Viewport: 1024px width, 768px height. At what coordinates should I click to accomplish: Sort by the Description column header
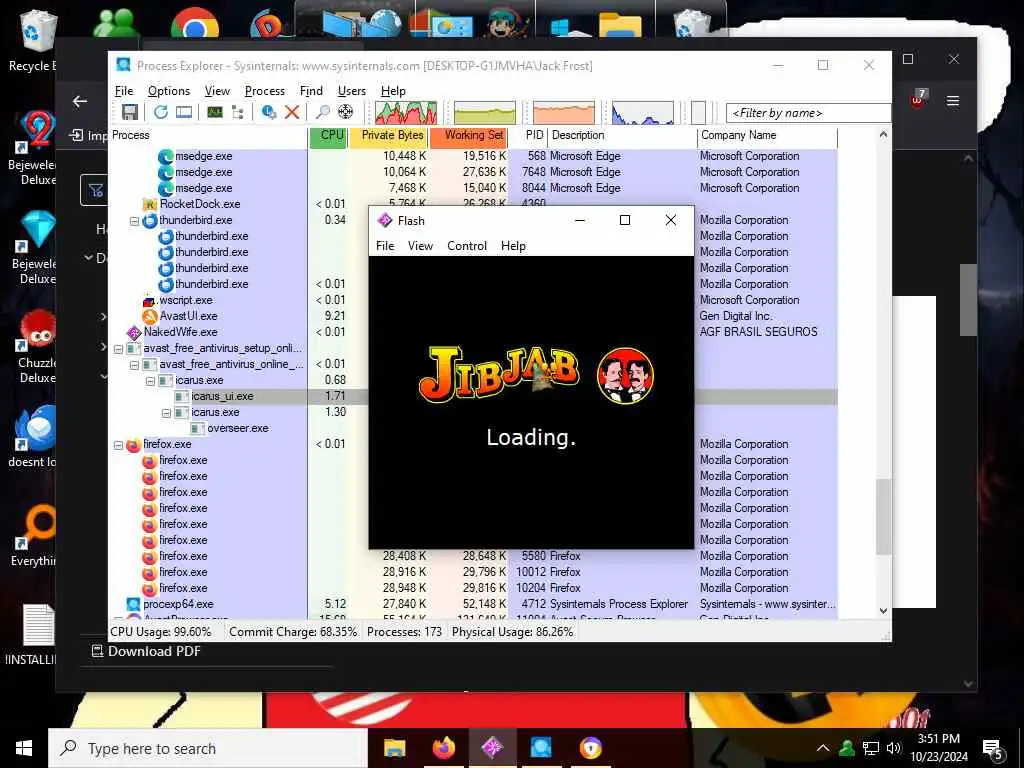(x=622, y=137)
